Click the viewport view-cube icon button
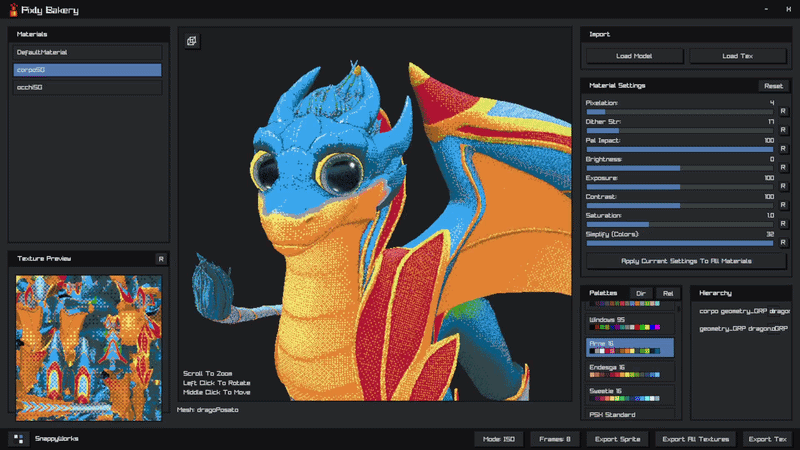Image resolution: width=800 pixels, height=450 pixels. coord(192,41)
